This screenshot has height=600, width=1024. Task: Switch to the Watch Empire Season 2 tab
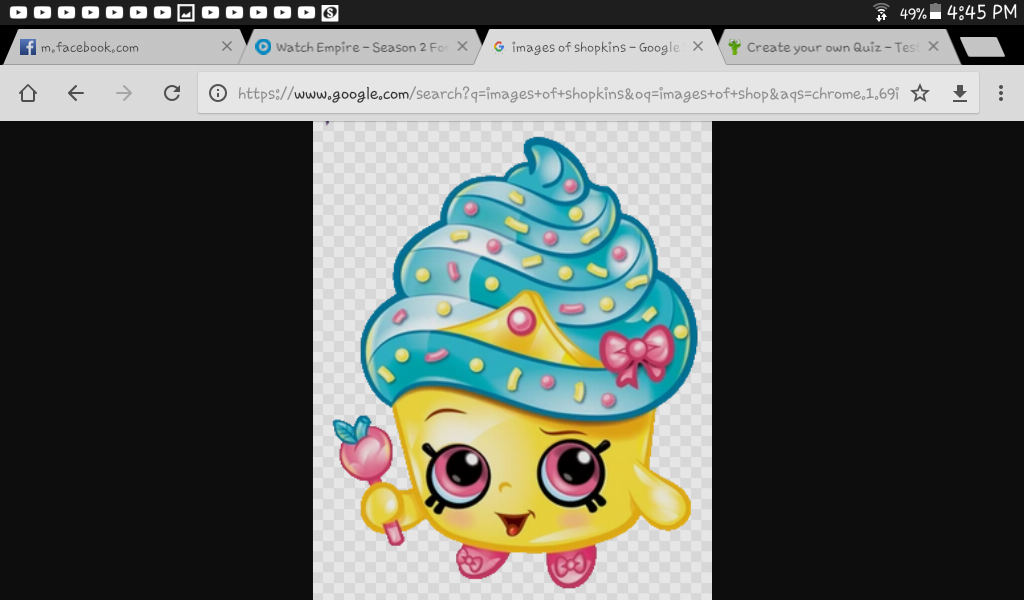361,47
